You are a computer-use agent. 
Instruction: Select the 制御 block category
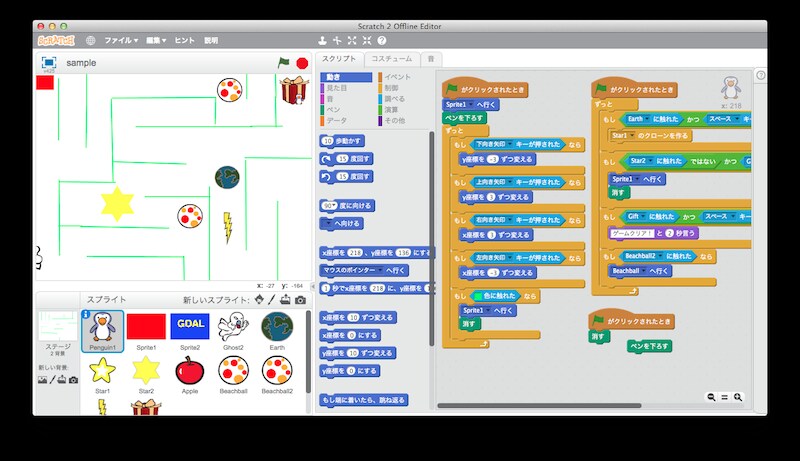[390, 87]
